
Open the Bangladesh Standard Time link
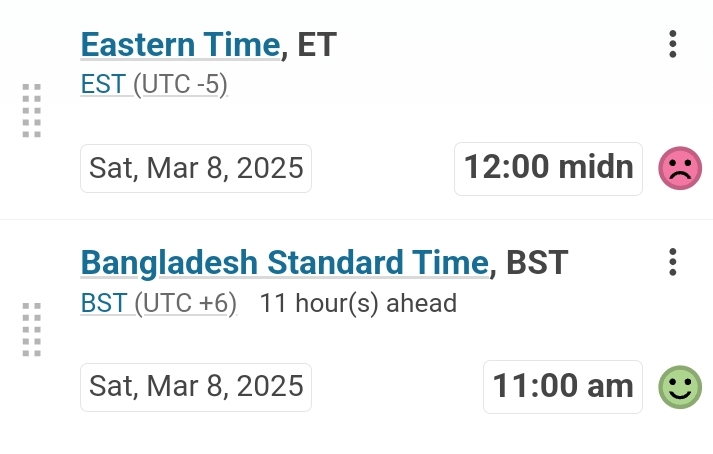click(285, 262)
